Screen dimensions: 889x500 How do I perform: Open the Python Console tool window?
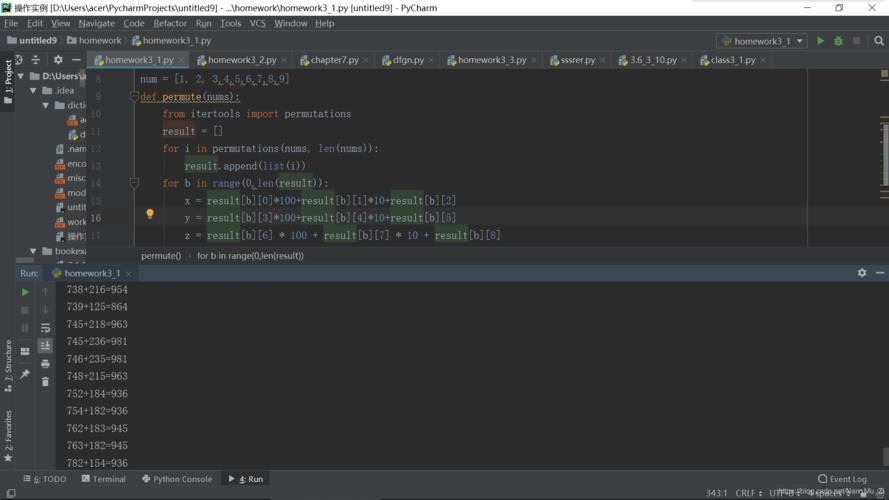pyautogui.click(x=177, y=479)
